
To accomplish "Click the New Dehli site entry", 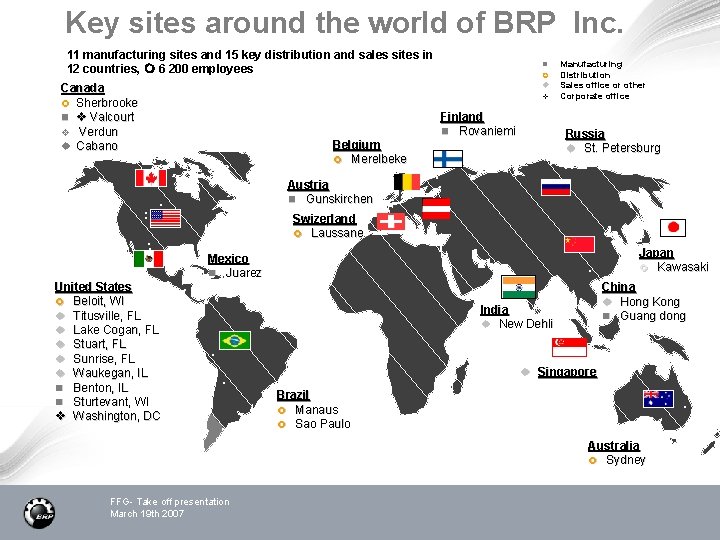I will [526, 324].
